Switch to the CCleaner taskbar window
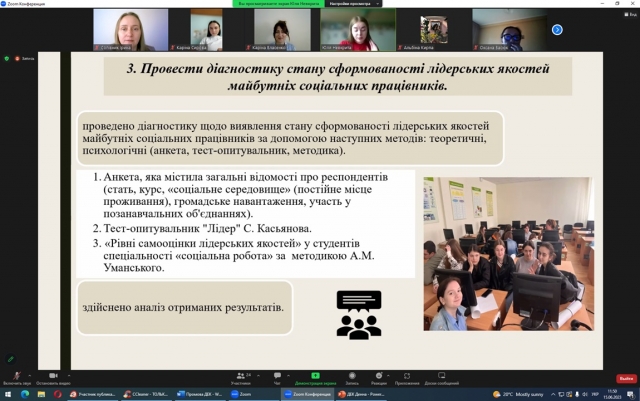This screenshot has height=401, width=640. (146, 394)
